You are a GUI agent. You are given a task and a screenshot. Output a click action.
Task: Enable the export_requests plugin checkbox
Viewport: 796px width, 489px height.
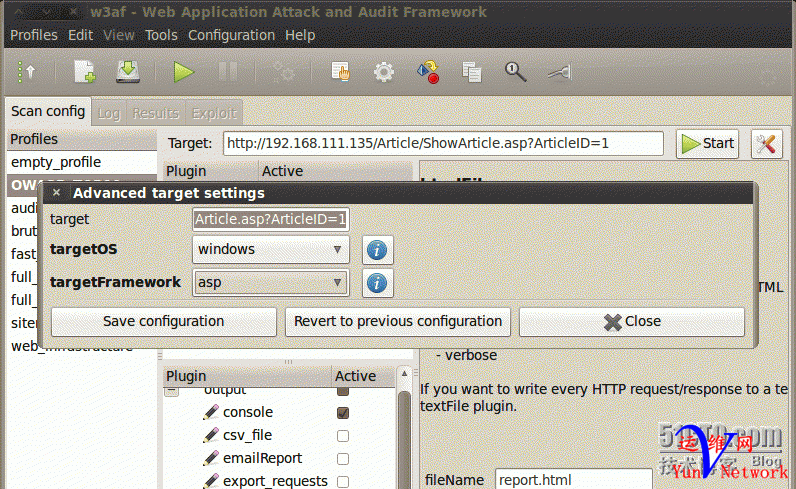click(343, 481)
